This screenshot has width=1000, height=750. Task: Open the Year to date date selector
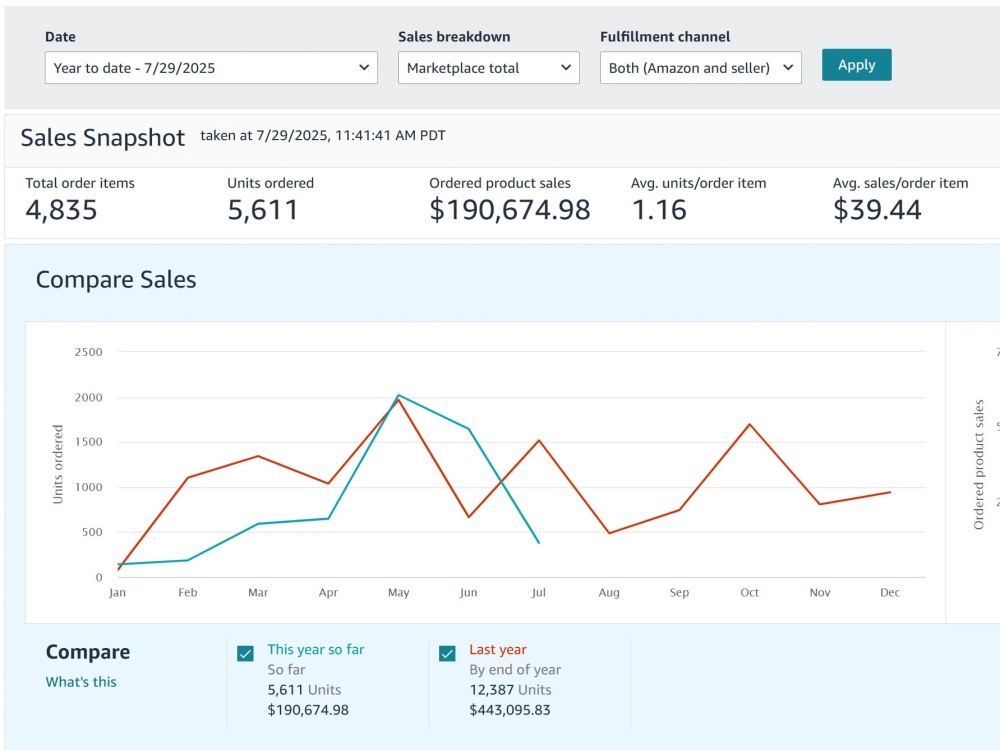211,68
